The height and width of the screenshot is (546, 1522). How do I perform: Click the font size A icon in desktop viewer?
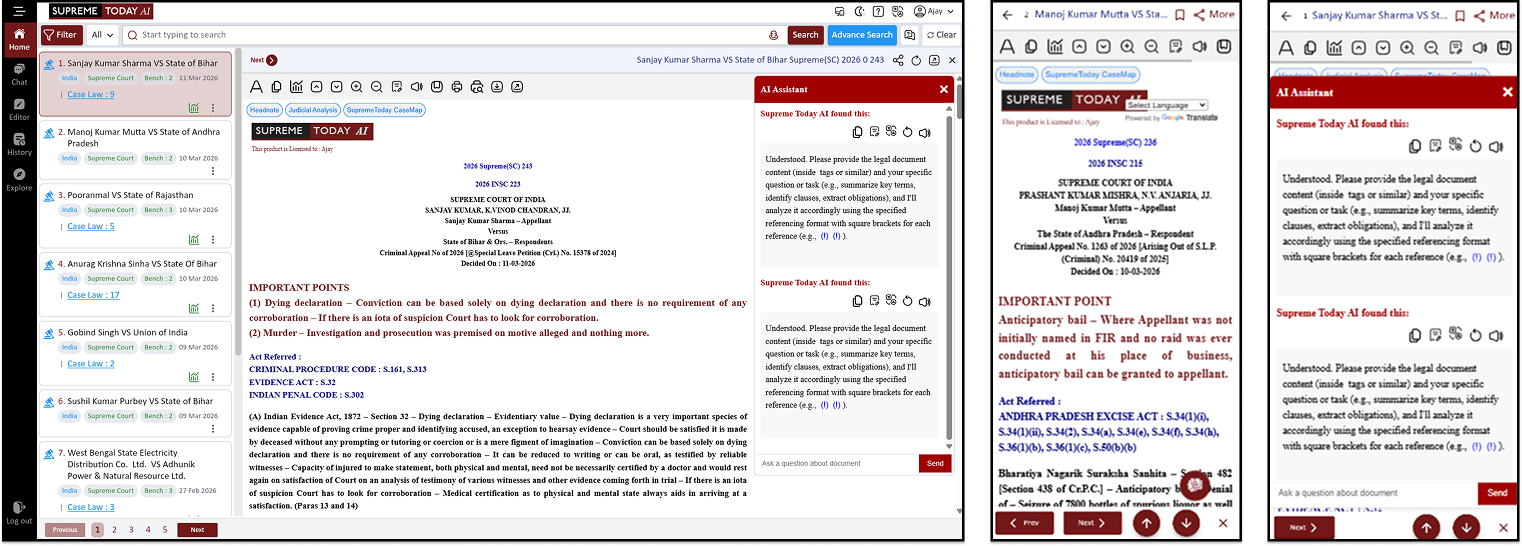point(257,87)
